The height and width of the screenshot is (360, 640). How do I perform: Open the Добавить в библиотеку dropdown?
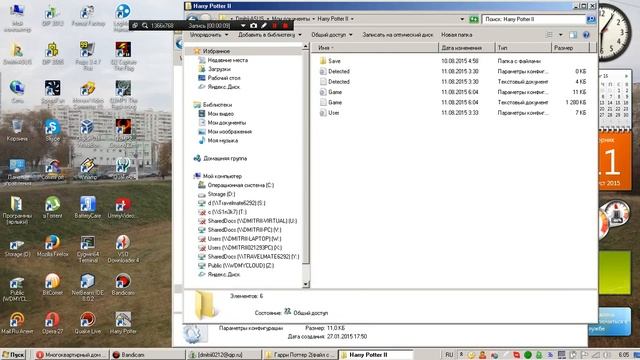click(270, 35)
